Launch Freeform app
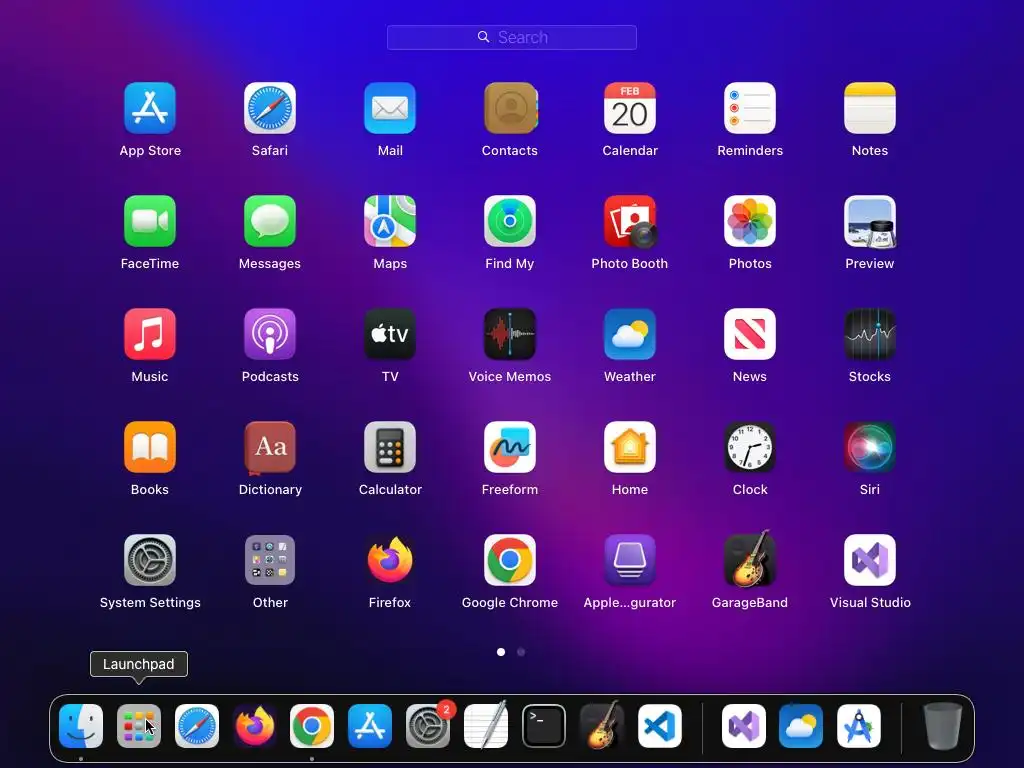The width and height of the screenshot is (1024, 768). click(510, 447)
